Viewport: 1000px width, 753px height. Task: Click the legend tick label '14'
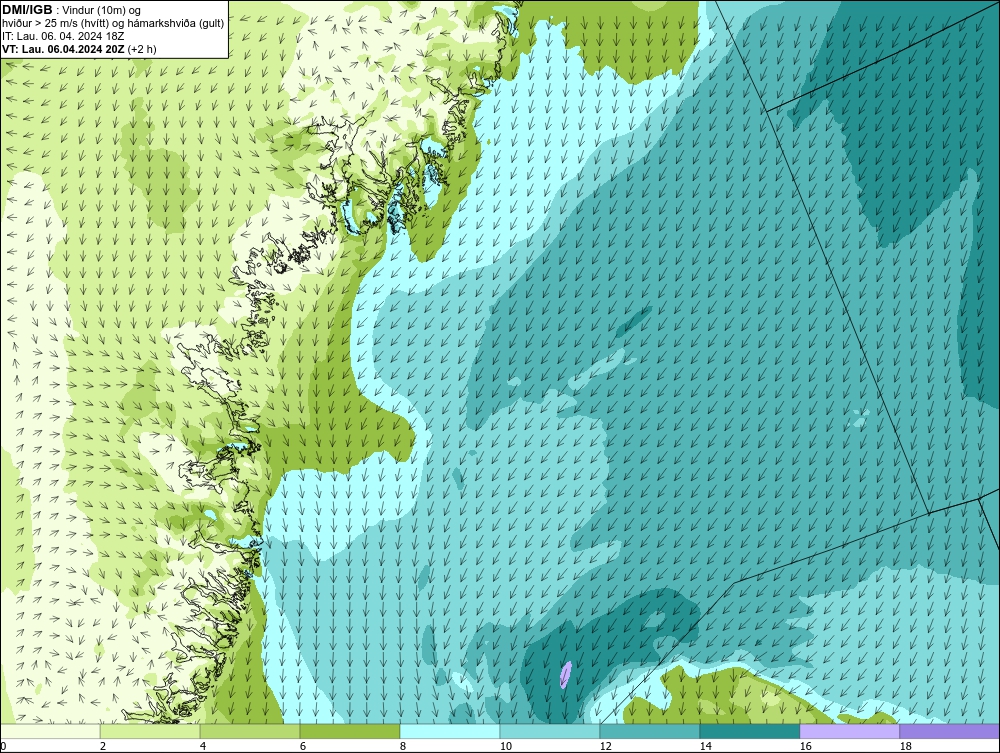(x=705, y=746)
